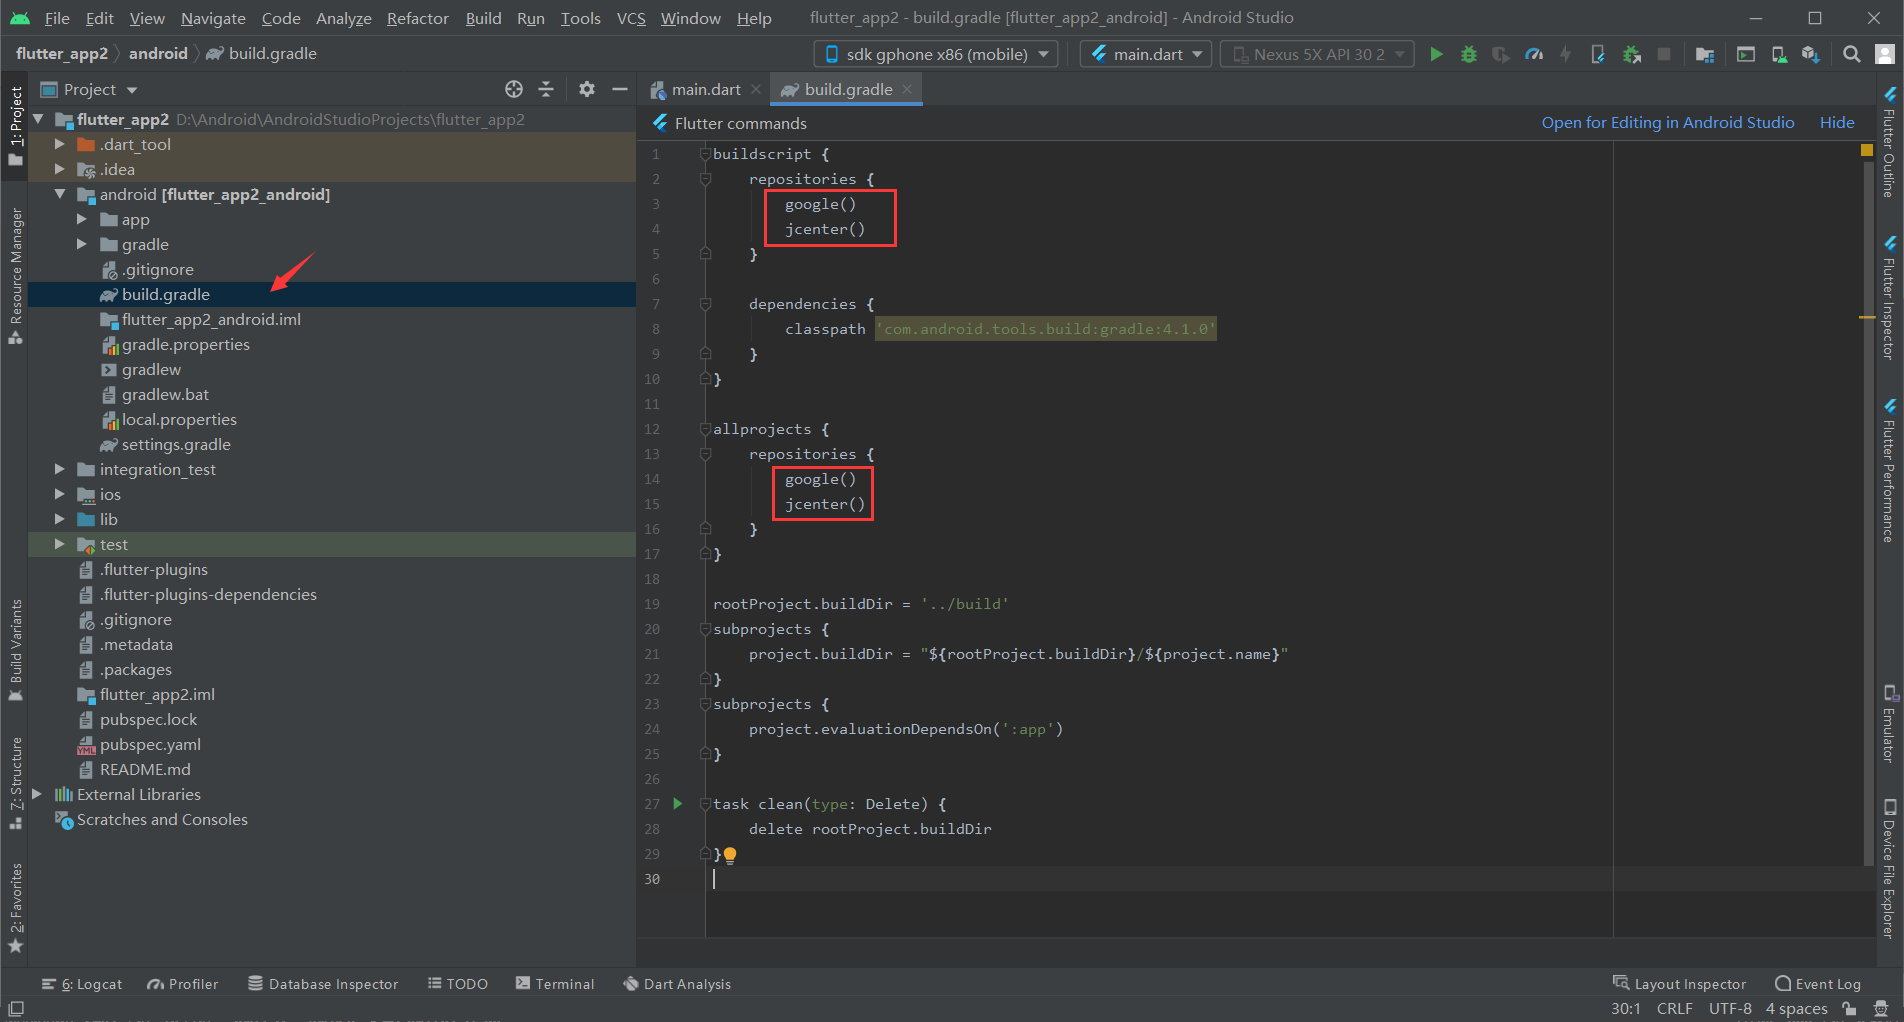Toggle tool window quick access icon bottom-left
The height and width of the screenshot is (1022, 1904).
point(16,1009)
